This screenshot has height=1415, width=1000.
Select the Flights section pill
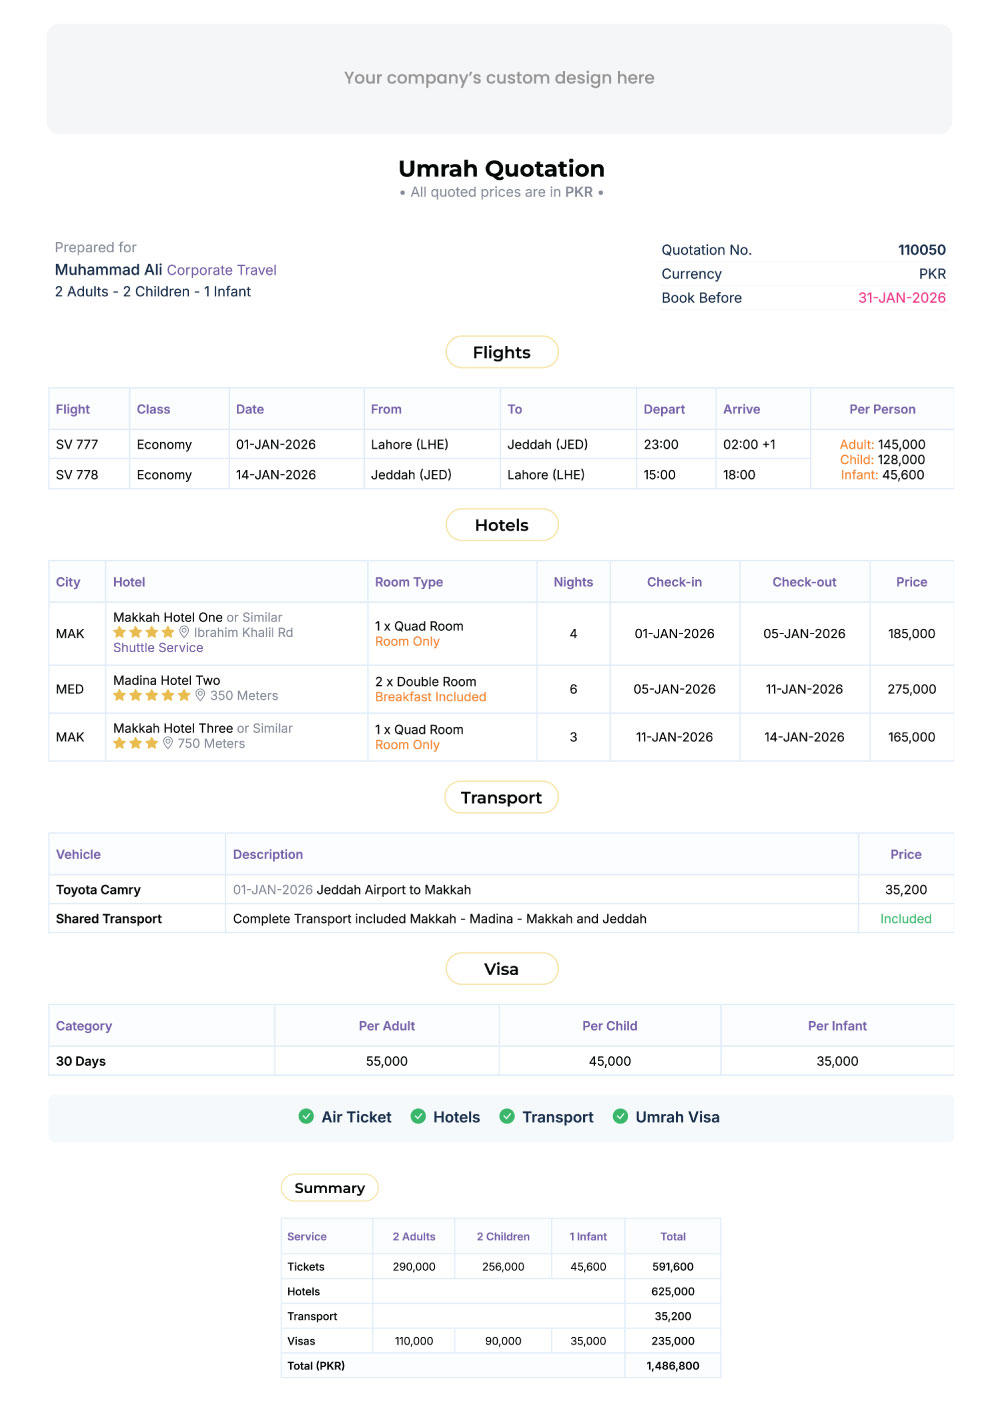click(501, 352)
